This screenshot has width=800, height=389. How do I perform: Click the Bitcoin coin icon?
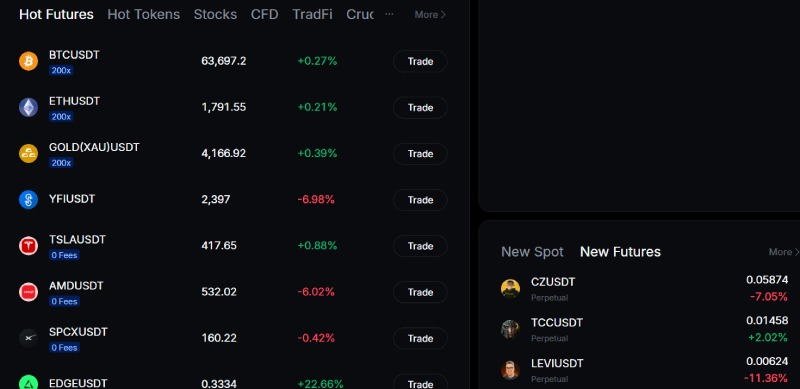tap(29, 61)
